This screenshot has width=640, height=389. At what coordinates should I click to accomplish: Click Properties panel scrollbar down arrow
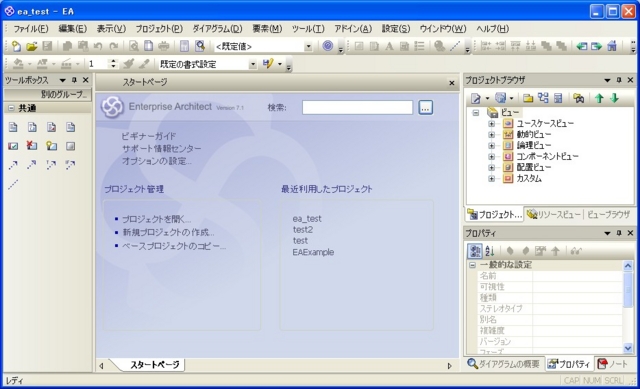click(628, 348)
